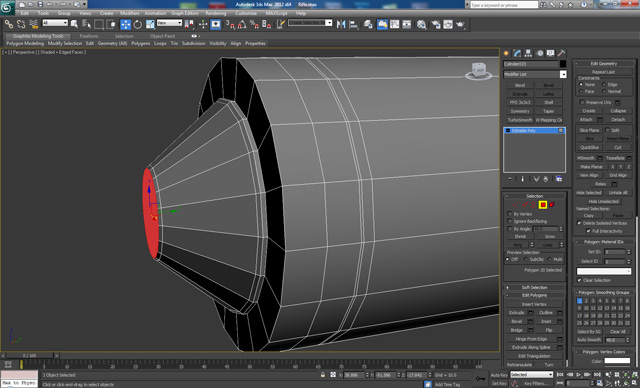640x388 pixels.
Task: Open the Material Editor icon
Action: [x=422, y=24]
